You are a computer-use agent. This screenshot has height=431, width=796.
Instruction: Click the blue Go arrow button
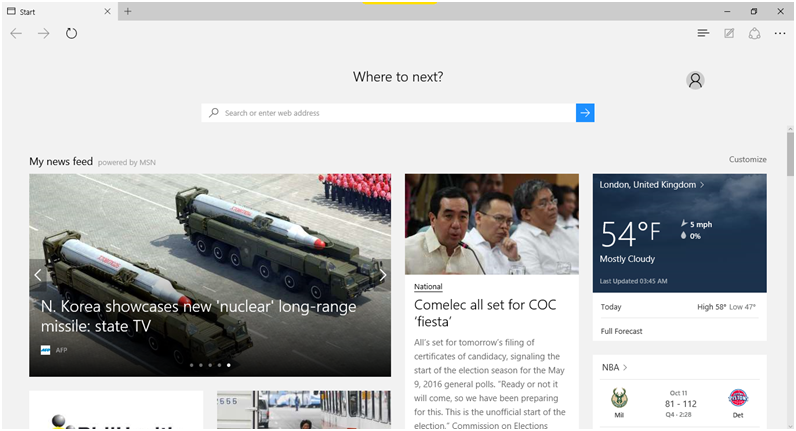pyautogui.click(x=585, y=113)
